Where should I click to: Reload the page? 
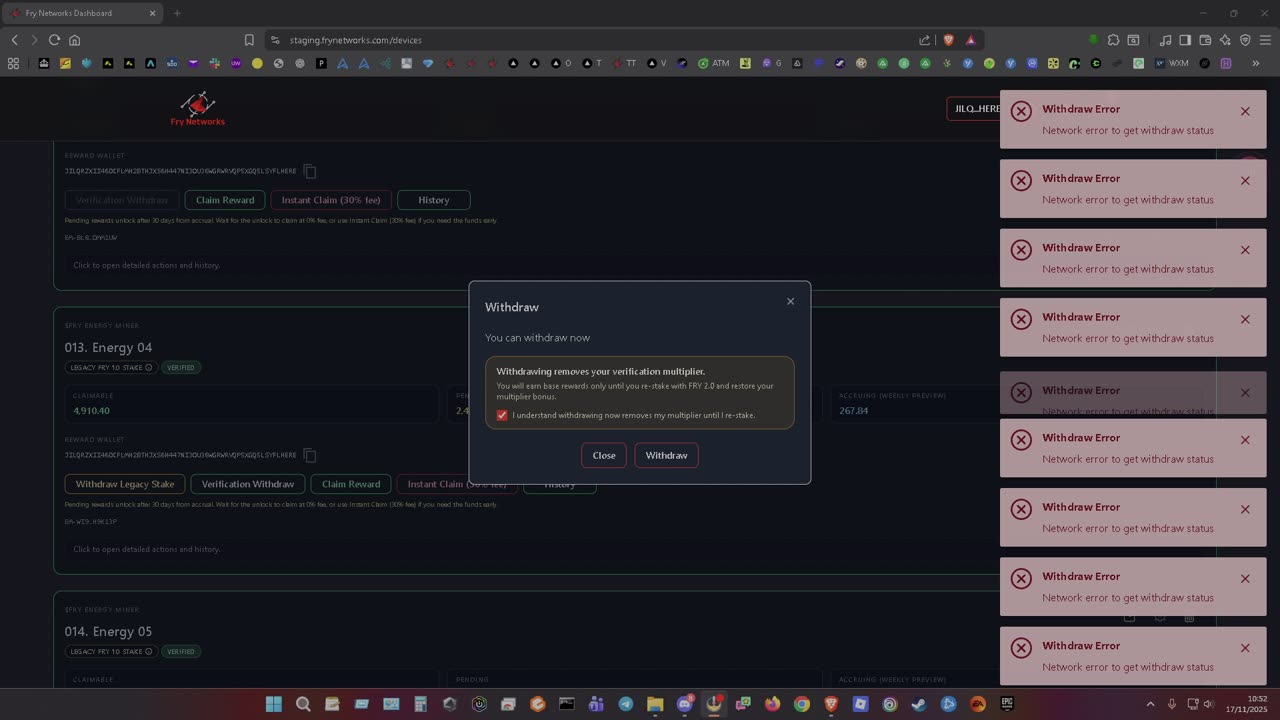54,40
